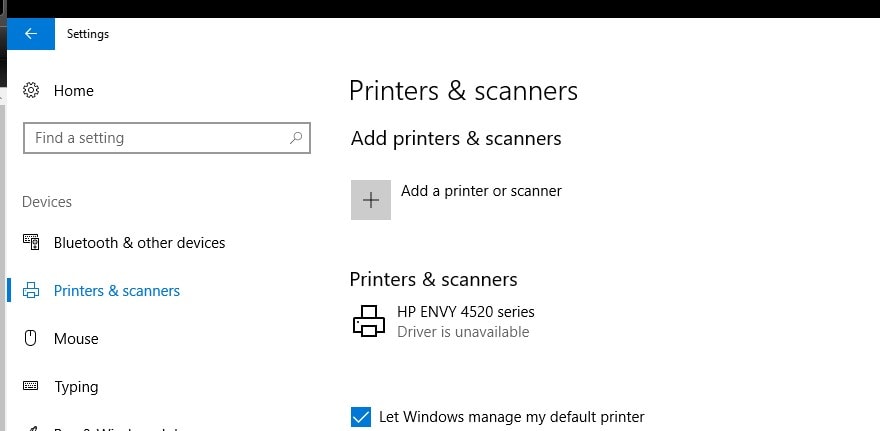
Task: Open Bluetooth & other devices section
Action: click(139, 243)
